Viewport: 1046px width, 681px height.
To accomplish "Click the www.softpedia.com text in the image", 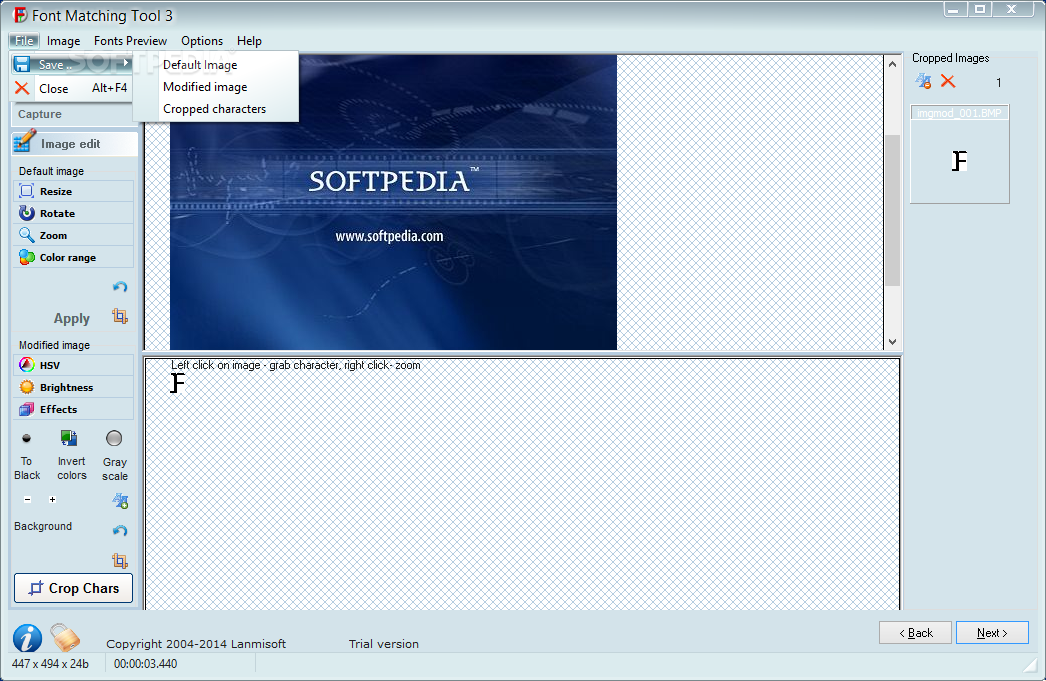I will (x=389, y=236).
